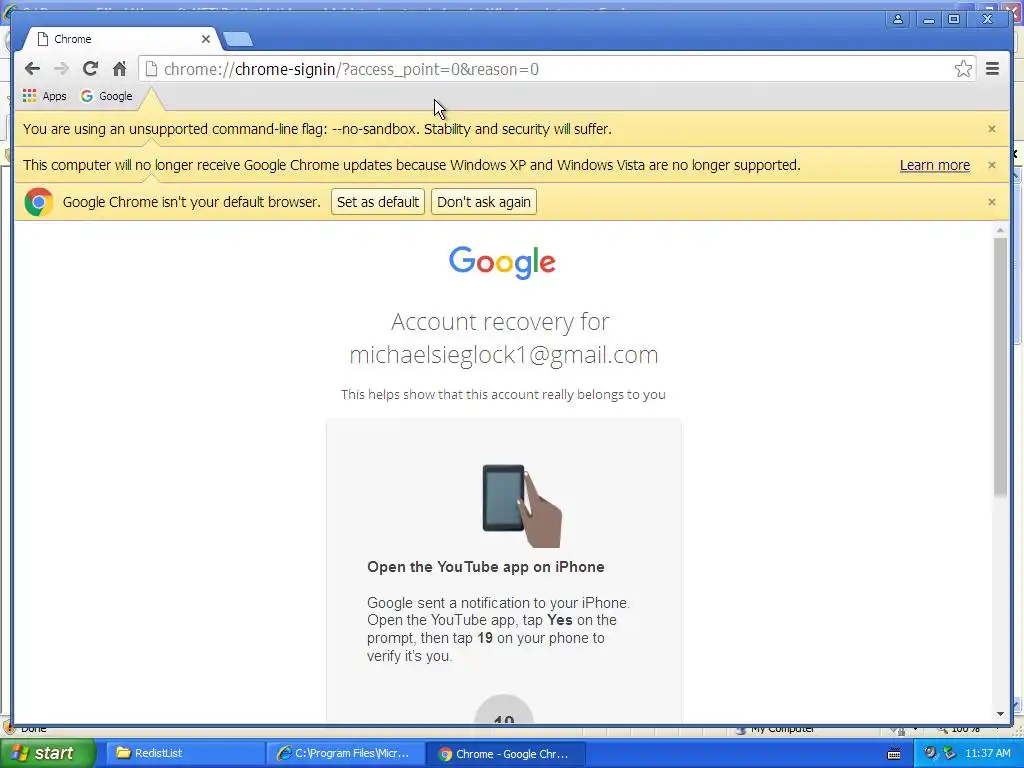Click the Chrome forward arrow
This screenshot has width=1024, height=768.
(x=61, y=69)
